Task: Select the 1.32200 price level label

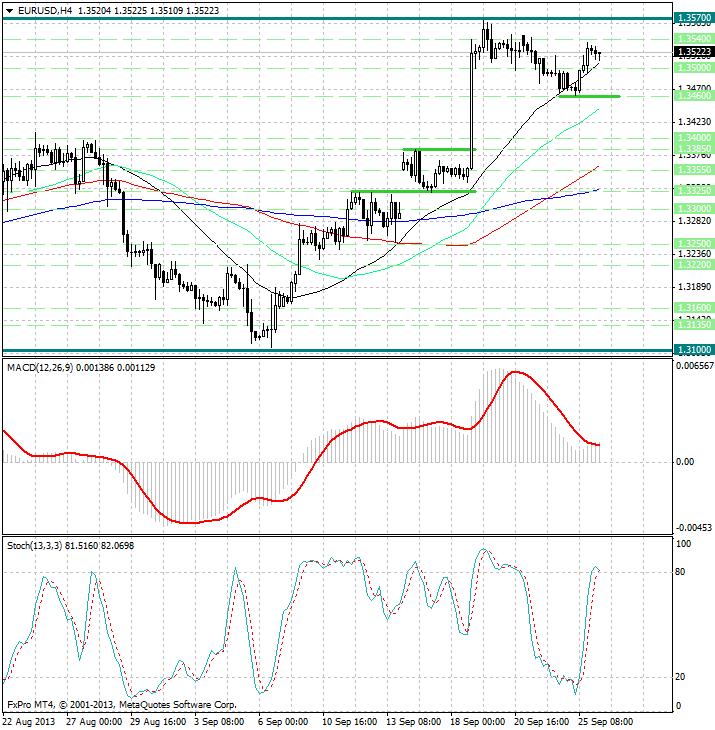Action: point(694,265)
